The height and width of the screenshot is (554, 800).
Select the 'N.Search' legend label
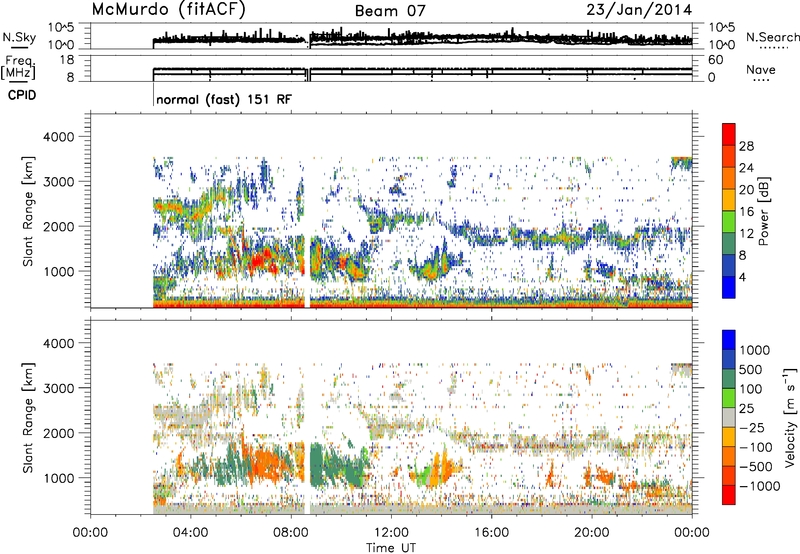click(x=773, y=37)
